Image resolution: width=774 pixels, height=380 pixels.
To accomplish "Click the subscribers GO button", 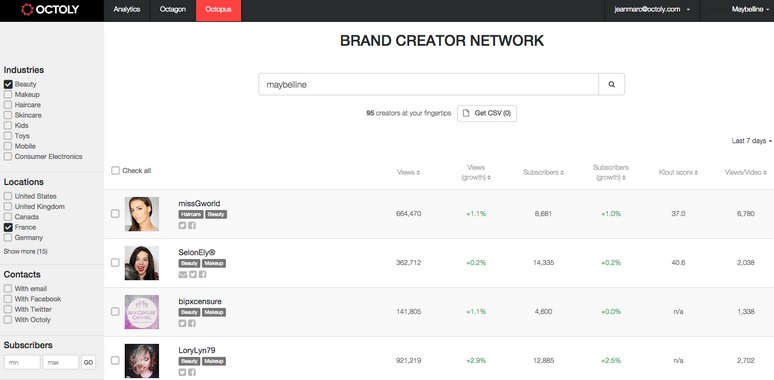I will point(88,362).
